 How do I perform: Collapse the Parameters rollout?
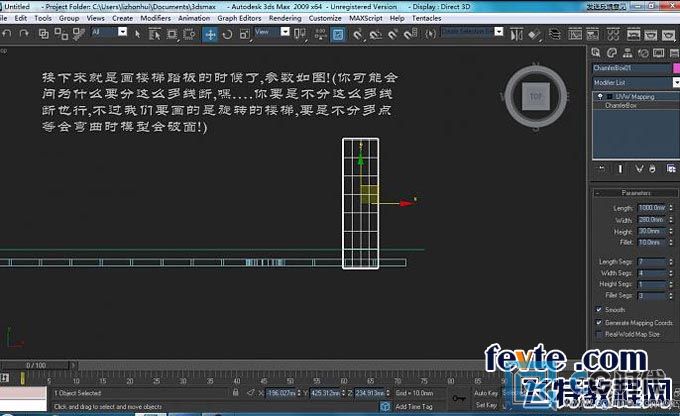coord(635,193)
